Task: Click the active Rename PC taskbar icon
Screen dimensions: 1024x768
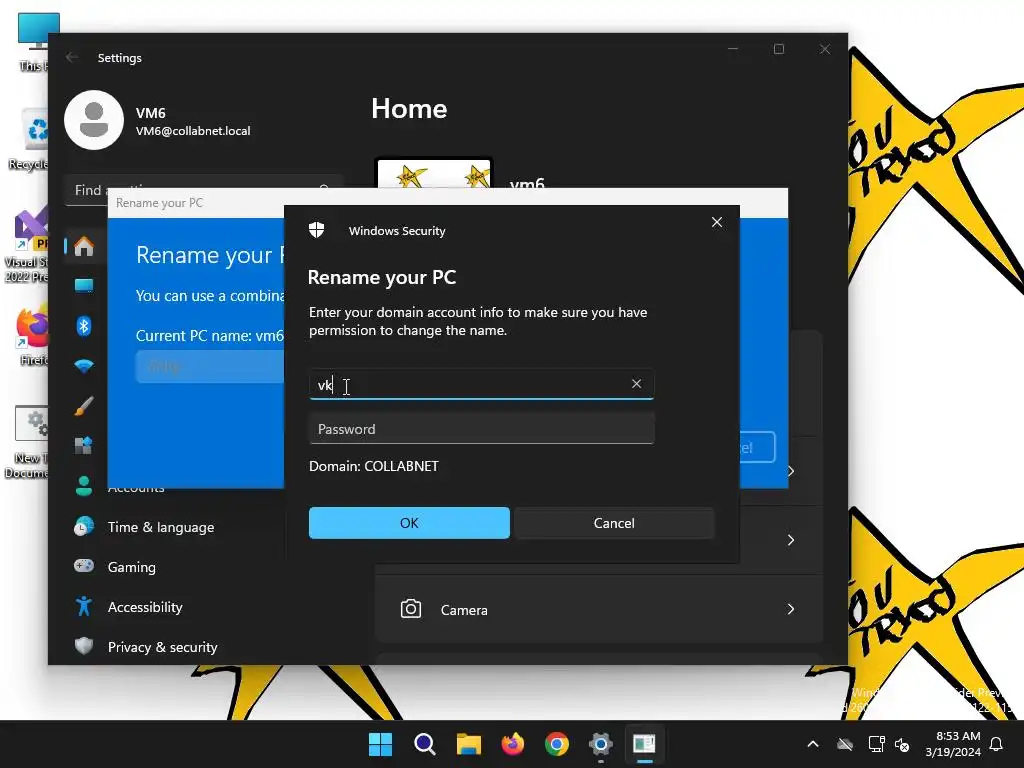Action: (x=645, y=744)
